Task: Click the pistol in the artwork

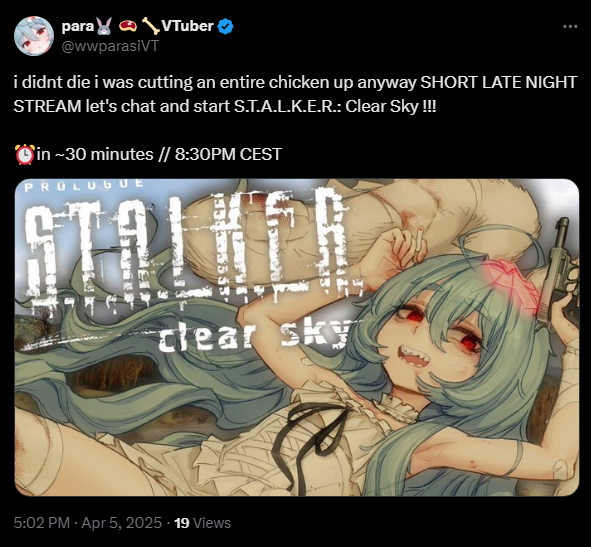Action: tap(557, 273)
